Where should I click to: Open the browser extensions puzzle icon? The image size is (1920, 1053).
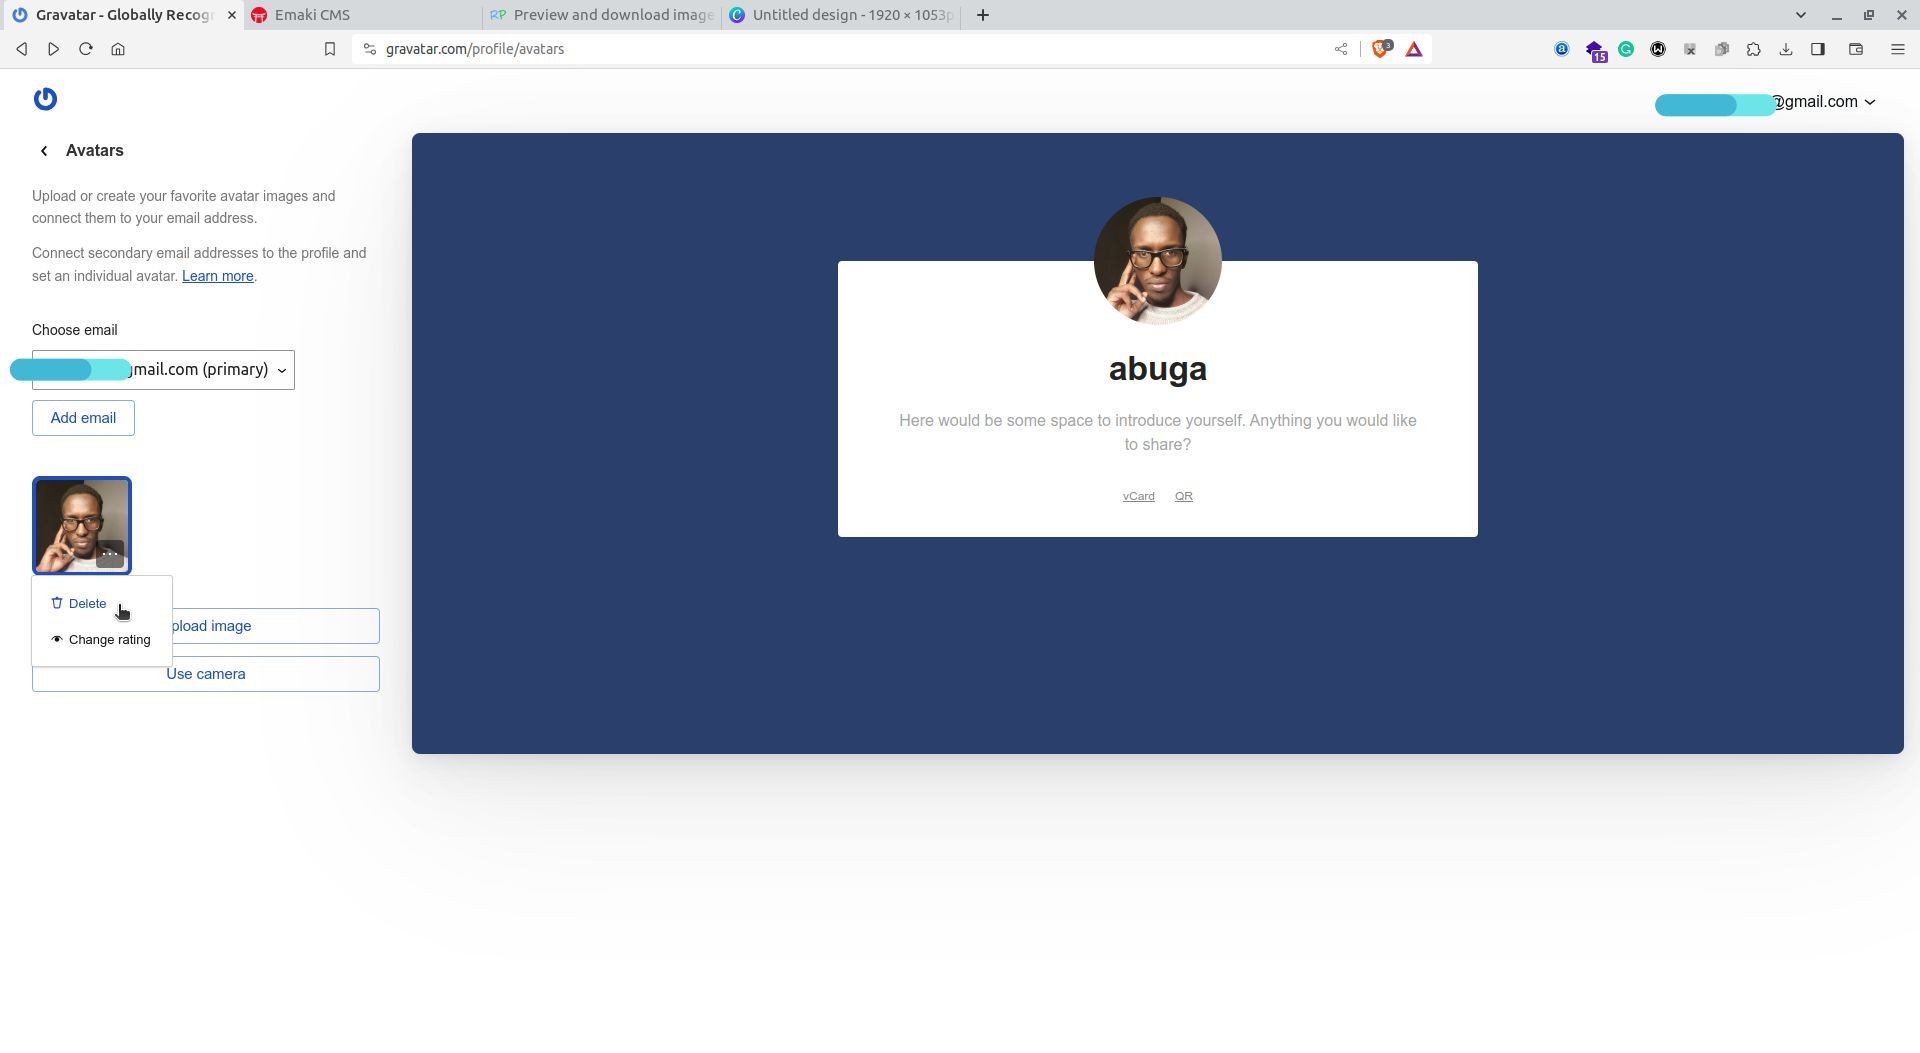pyautogui.click(x=1754, y=49)
